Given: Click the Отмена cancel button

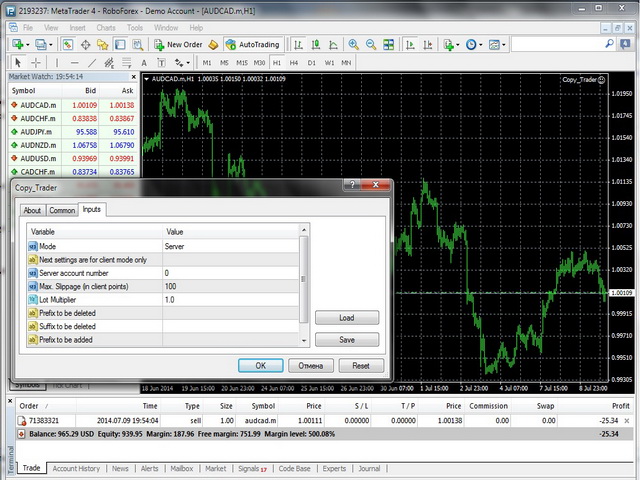Looking at the screenshot, I should (311, 366).
